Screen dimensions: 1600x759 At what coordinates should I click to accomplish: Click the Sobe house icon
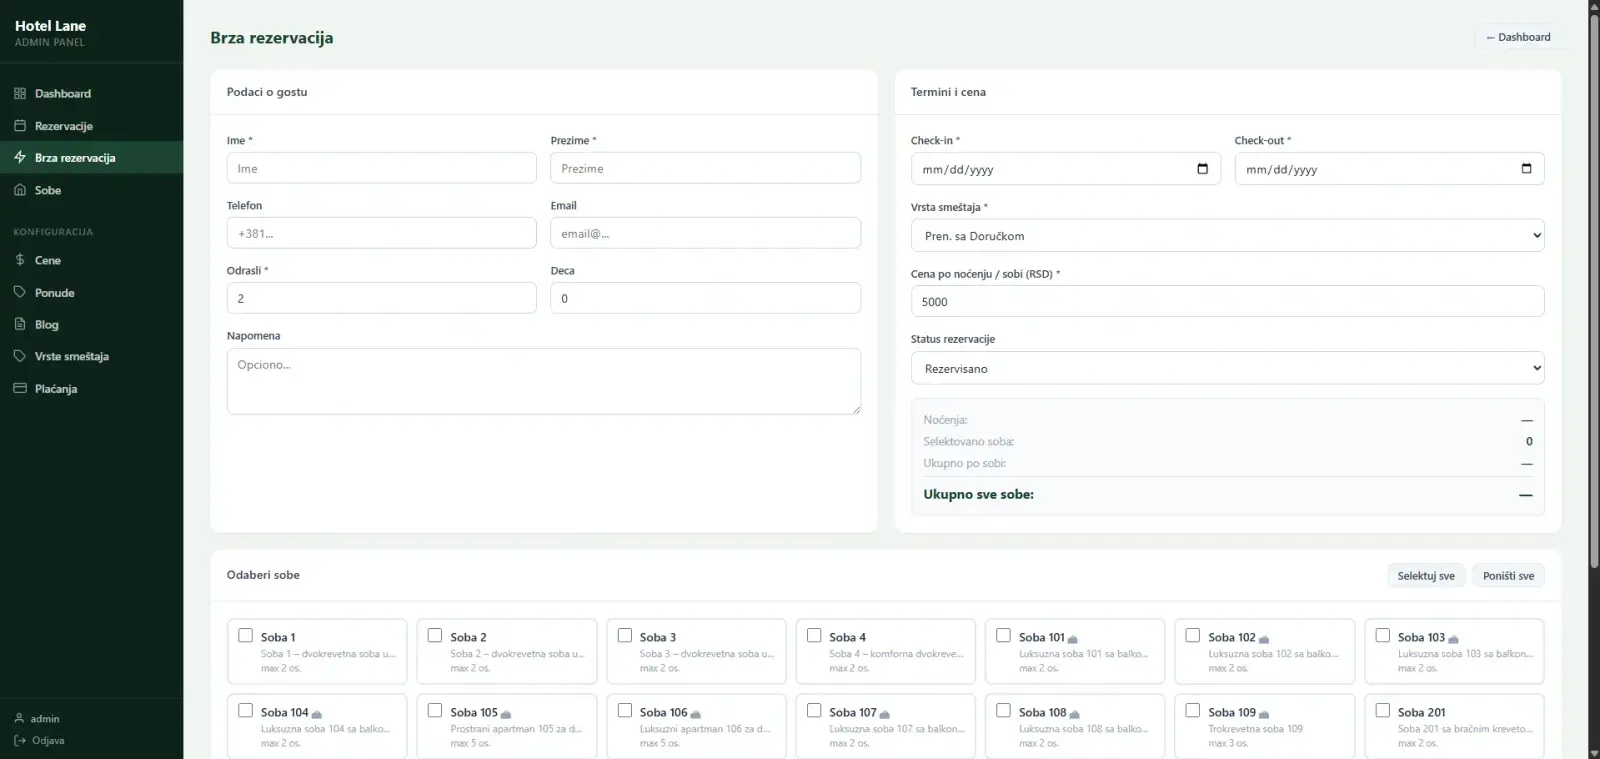(20, 189)
